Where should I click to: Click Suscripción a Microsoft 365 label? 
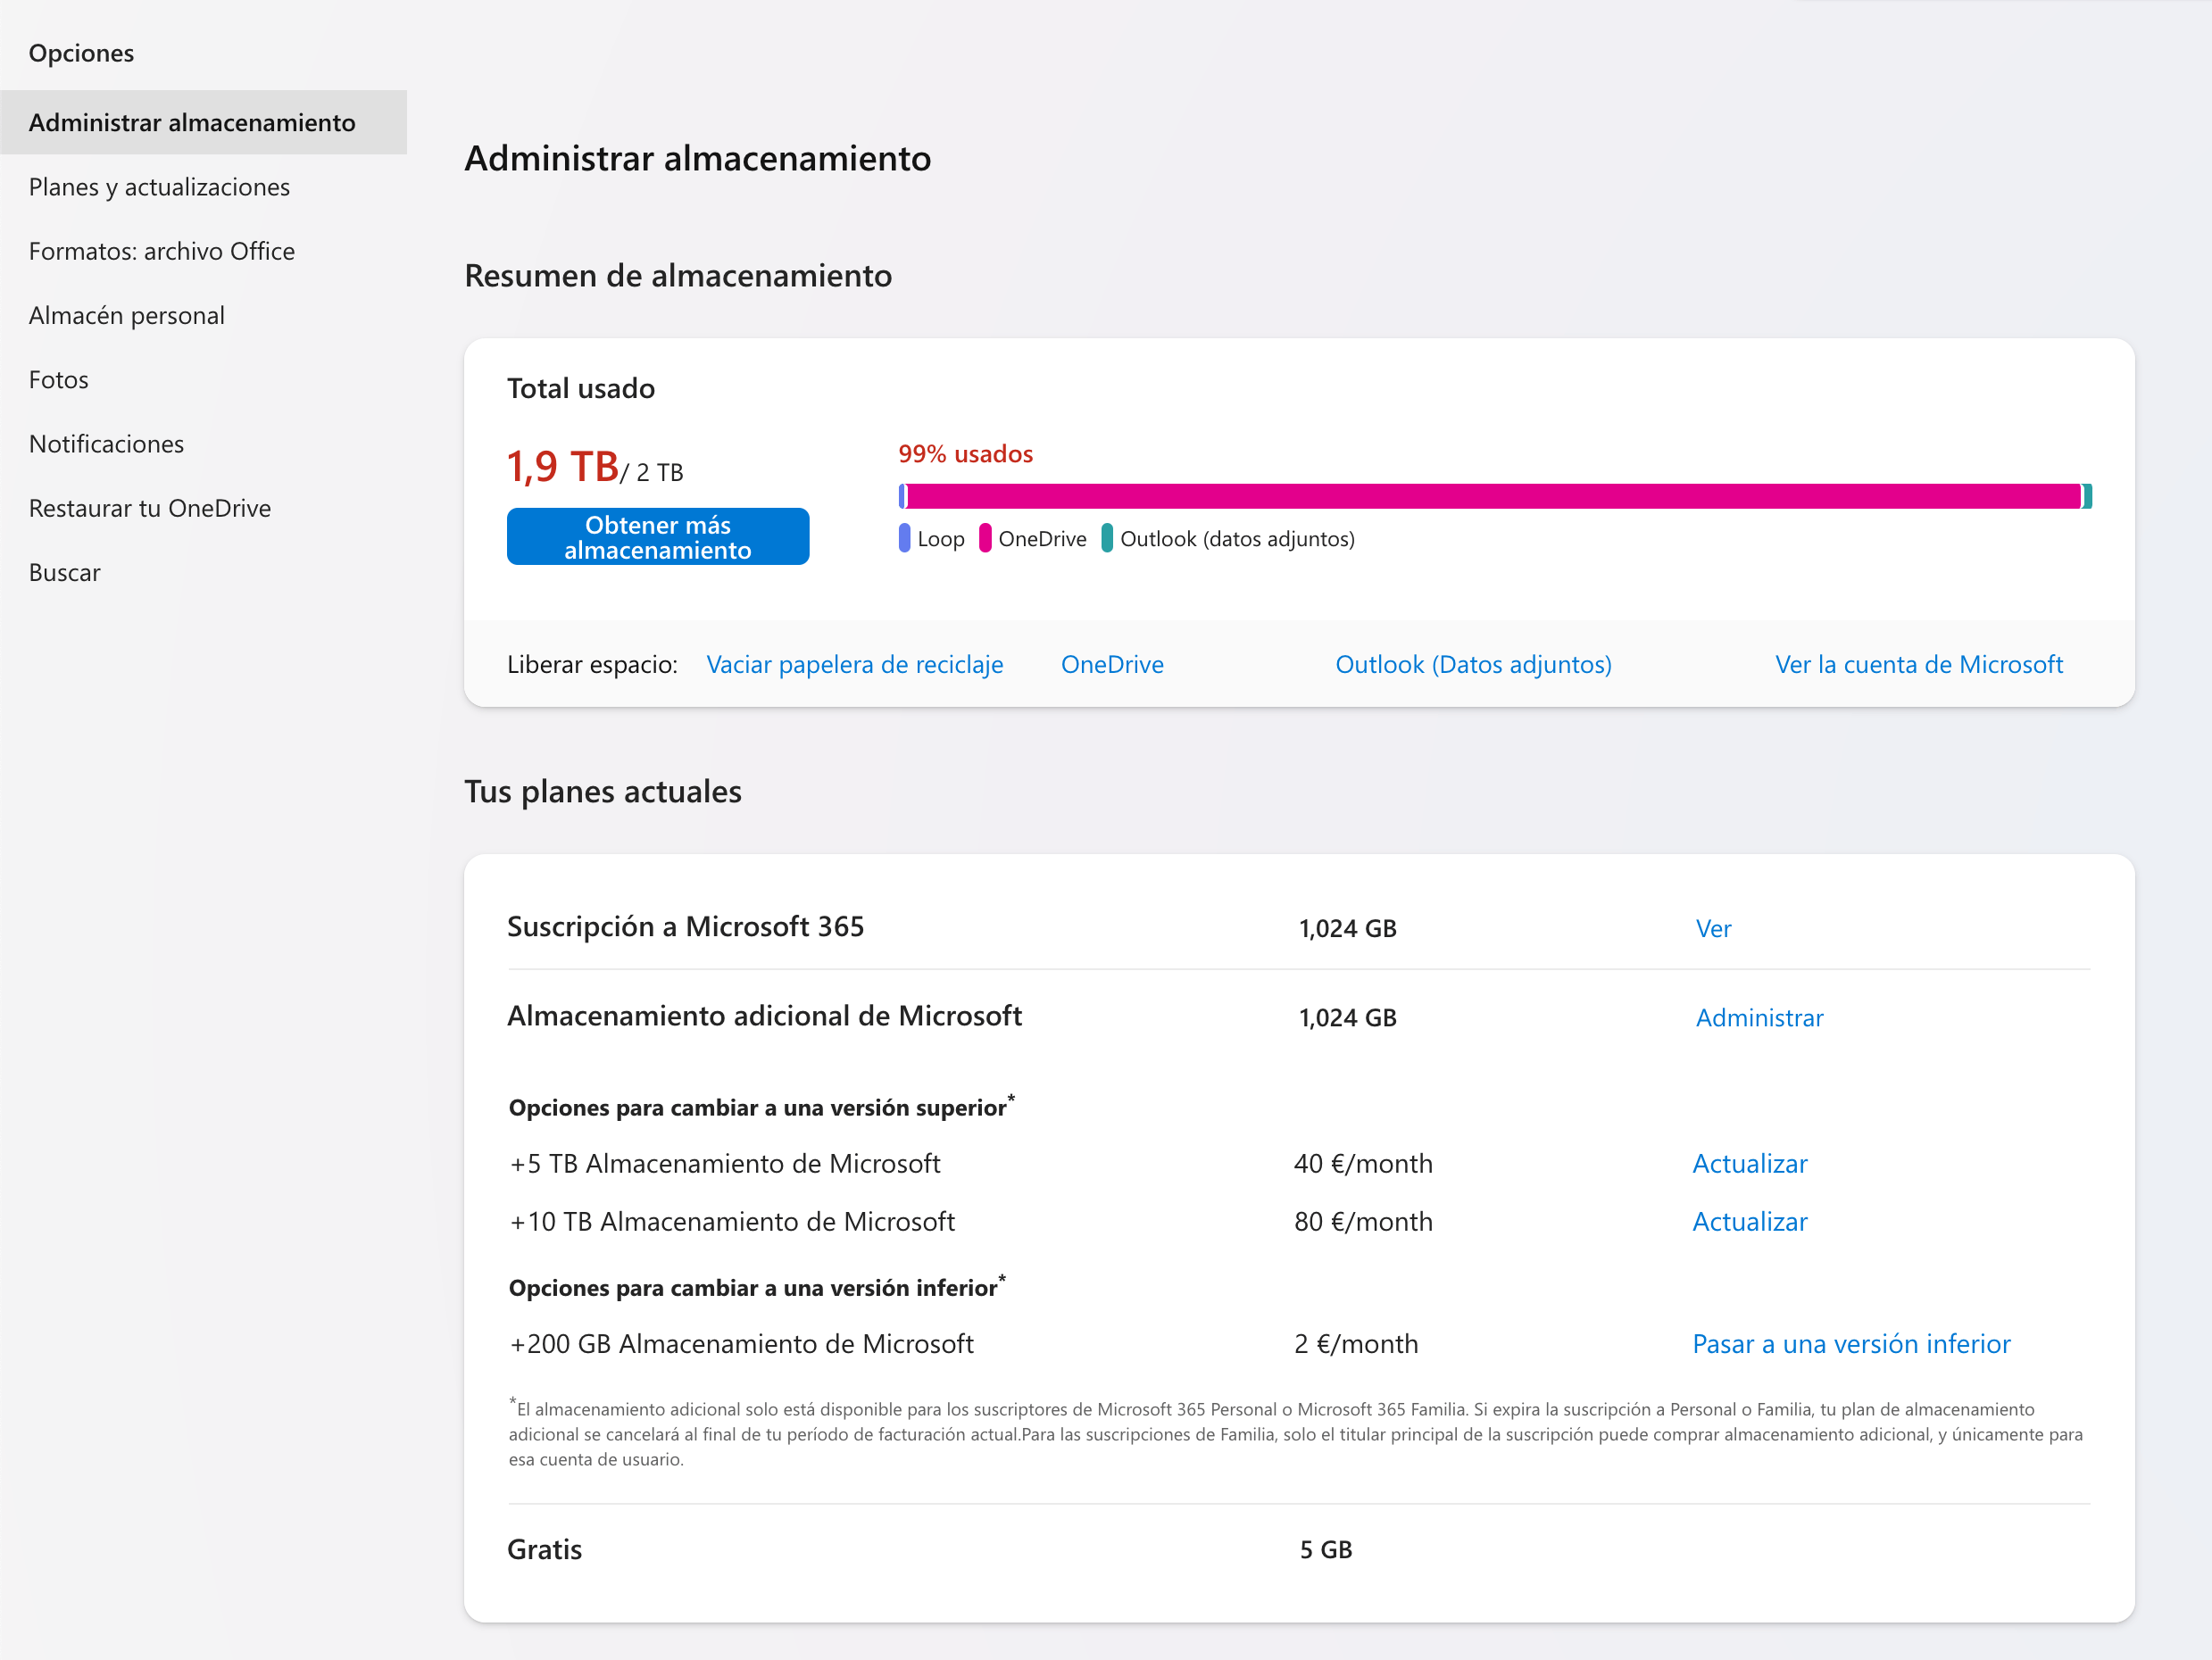pos(686,926)
